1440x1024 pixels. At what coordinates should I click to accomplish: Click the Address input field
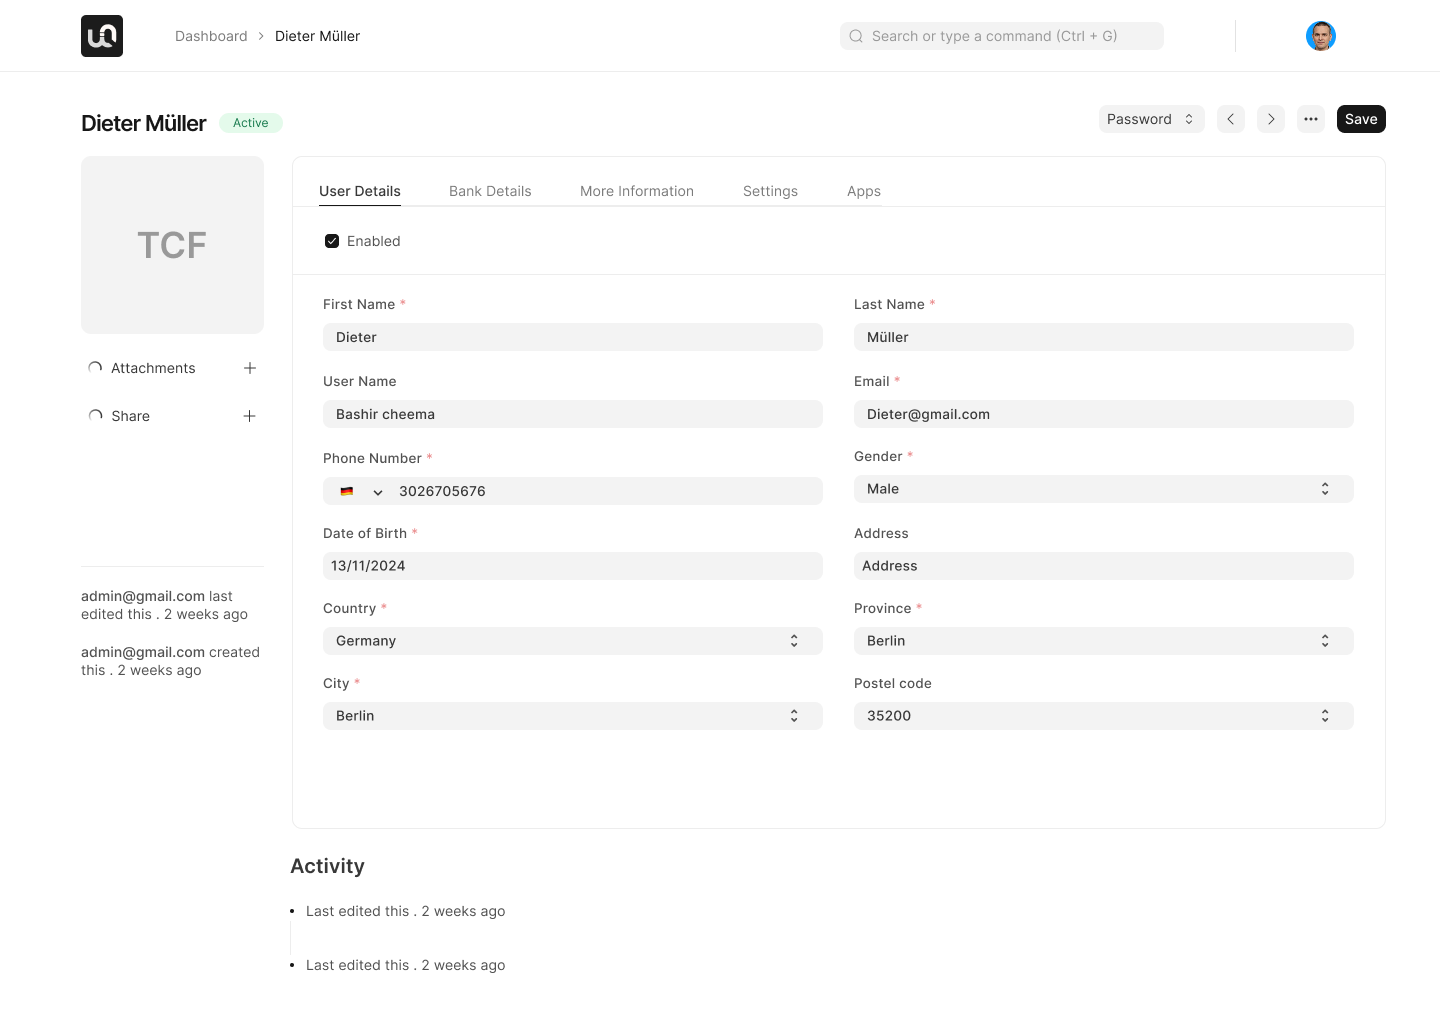click(x=1104, y=566)
